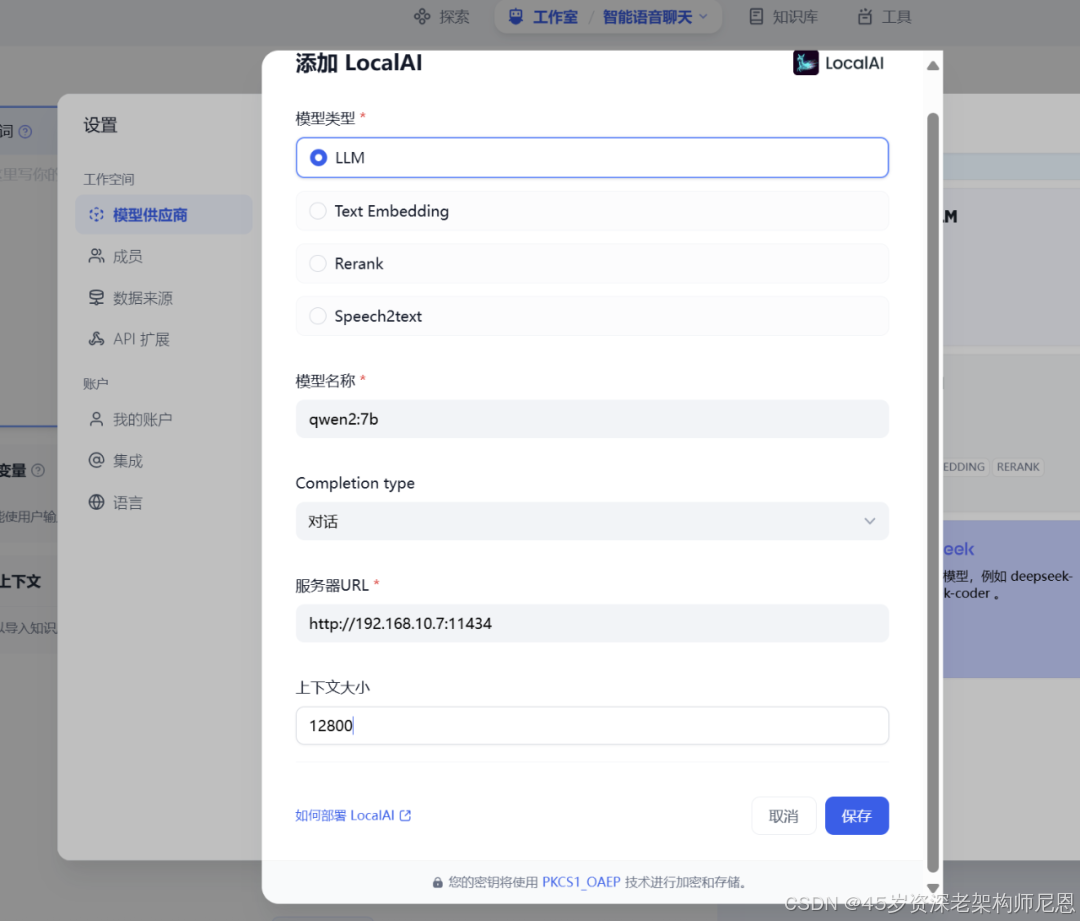
Task: Click the dialog vertical scrollbar thumb
Action: coord(933,493)
